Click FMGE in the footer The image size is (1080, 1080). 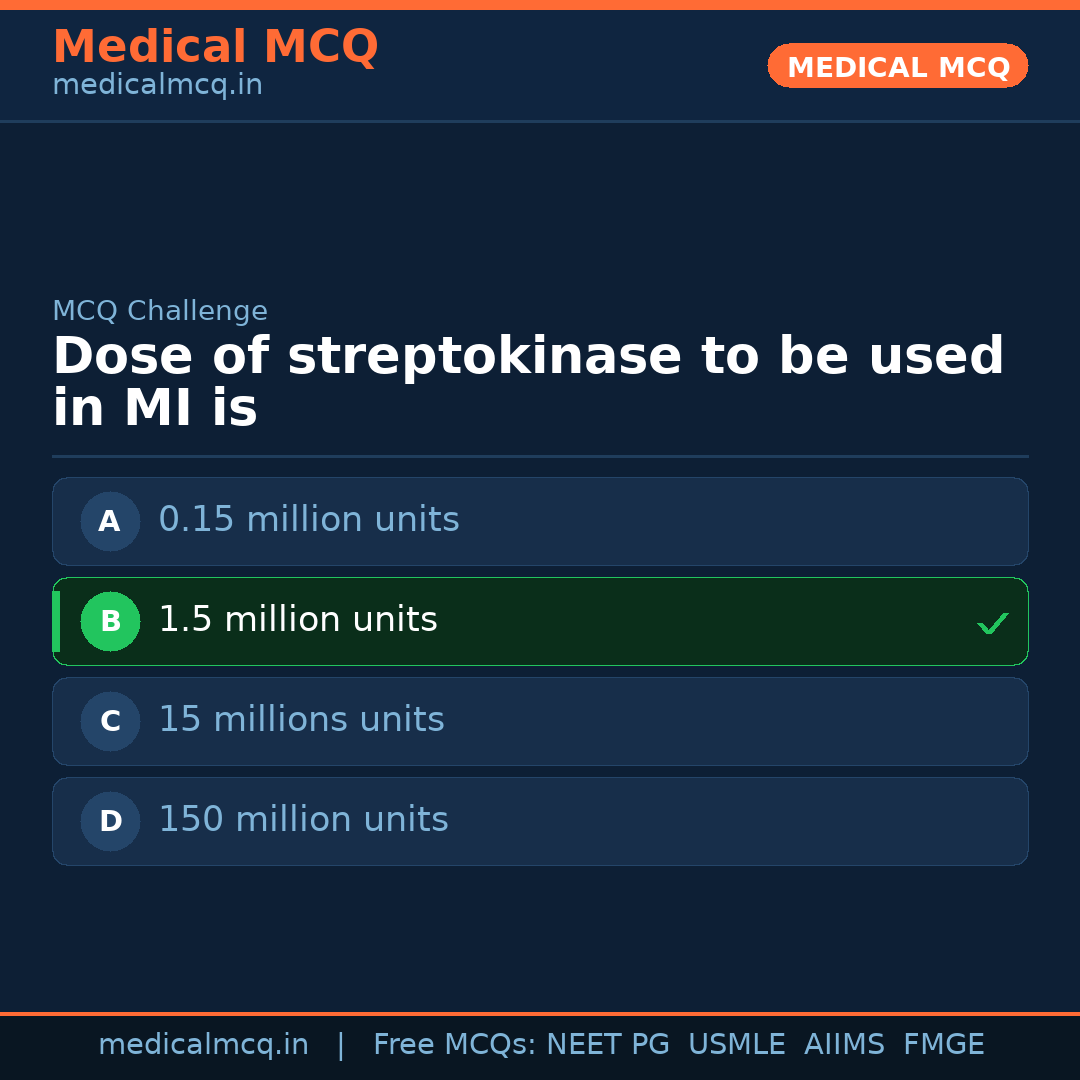(x=943, y=1045)
